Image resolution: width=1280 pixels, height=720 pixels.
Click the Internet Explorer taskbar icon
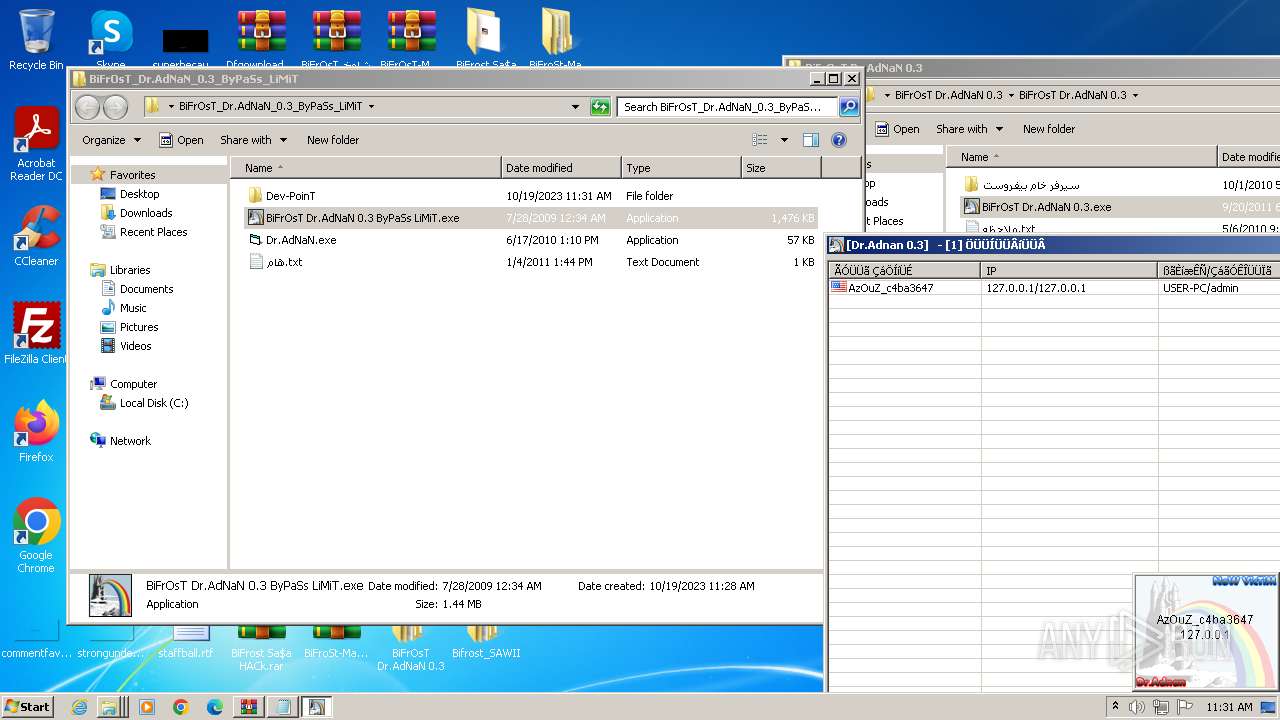(x=80, y=707)
